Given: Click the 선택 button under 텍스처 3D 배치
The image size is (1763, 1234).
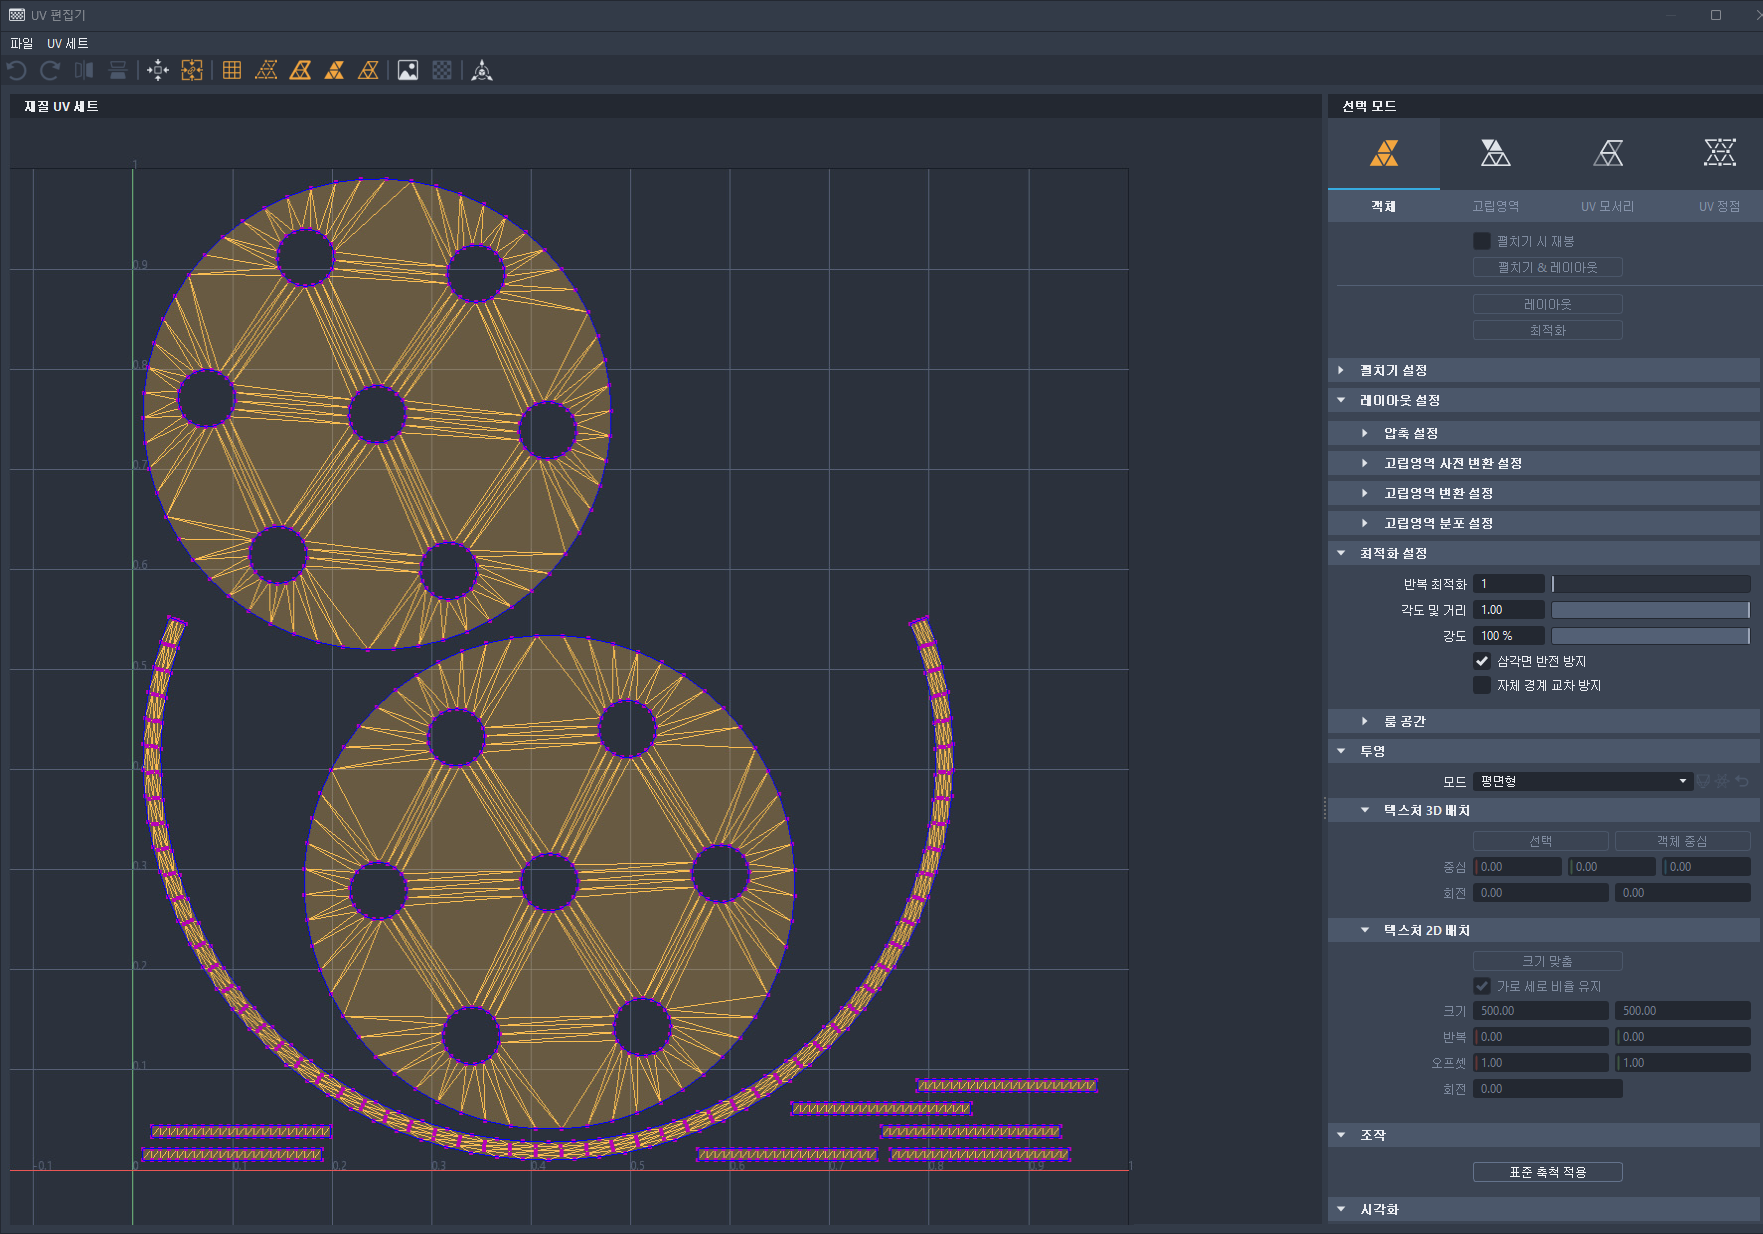Looking at the screenshot, I should [x=1541, y=841].
